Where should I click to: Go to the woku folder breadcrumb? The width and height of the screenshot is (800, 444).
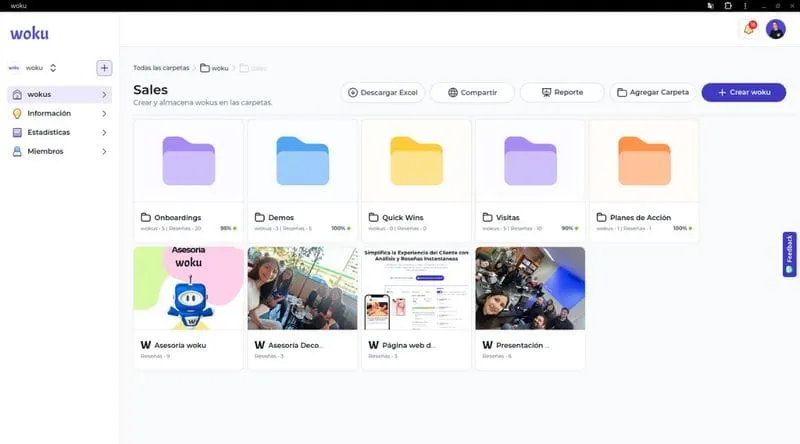(215, 68)
